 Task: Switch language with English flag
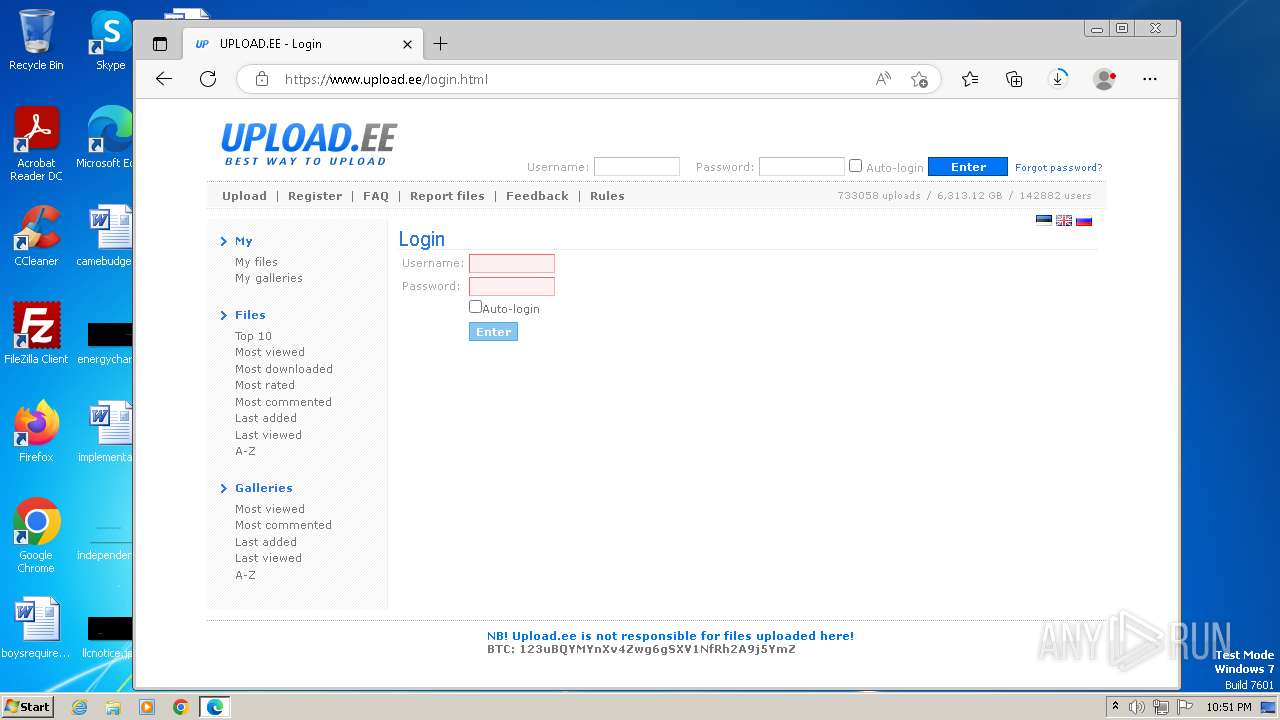[1064, 221]
